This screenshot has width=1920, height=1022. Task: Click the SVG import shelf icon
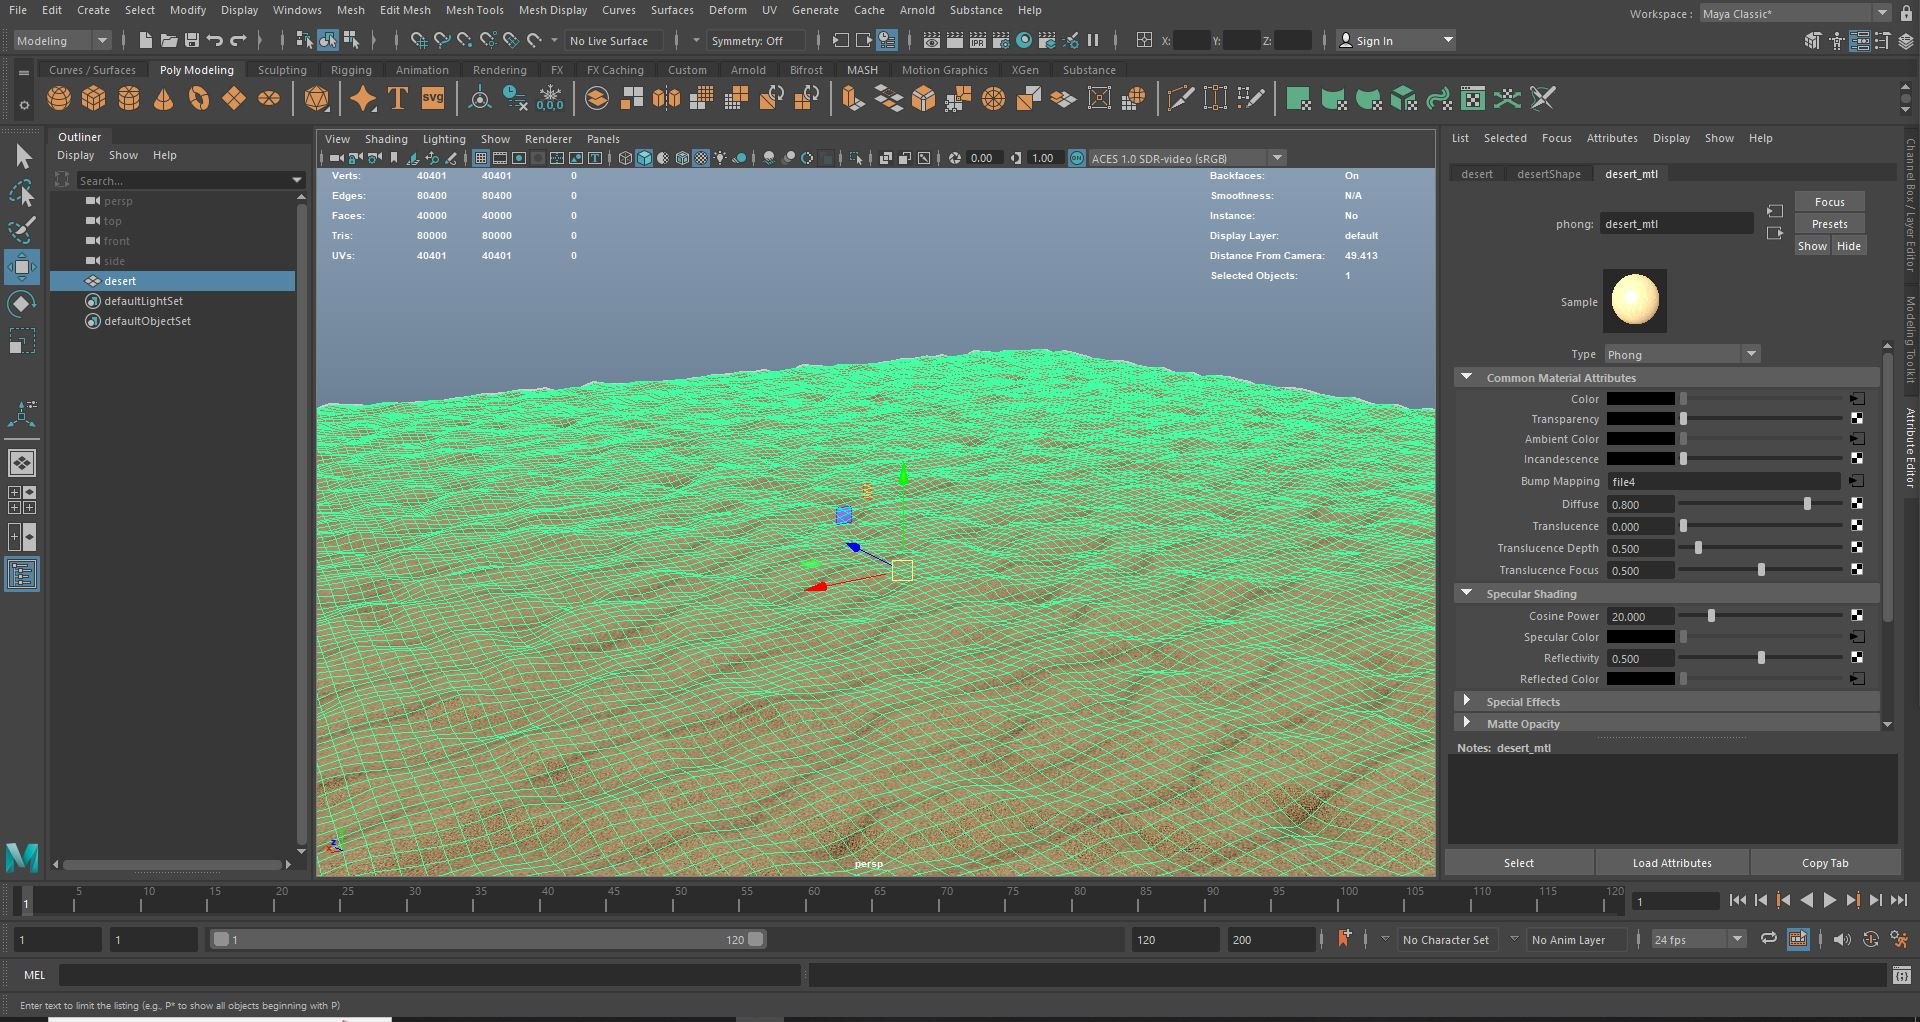(x=433, y=98)
